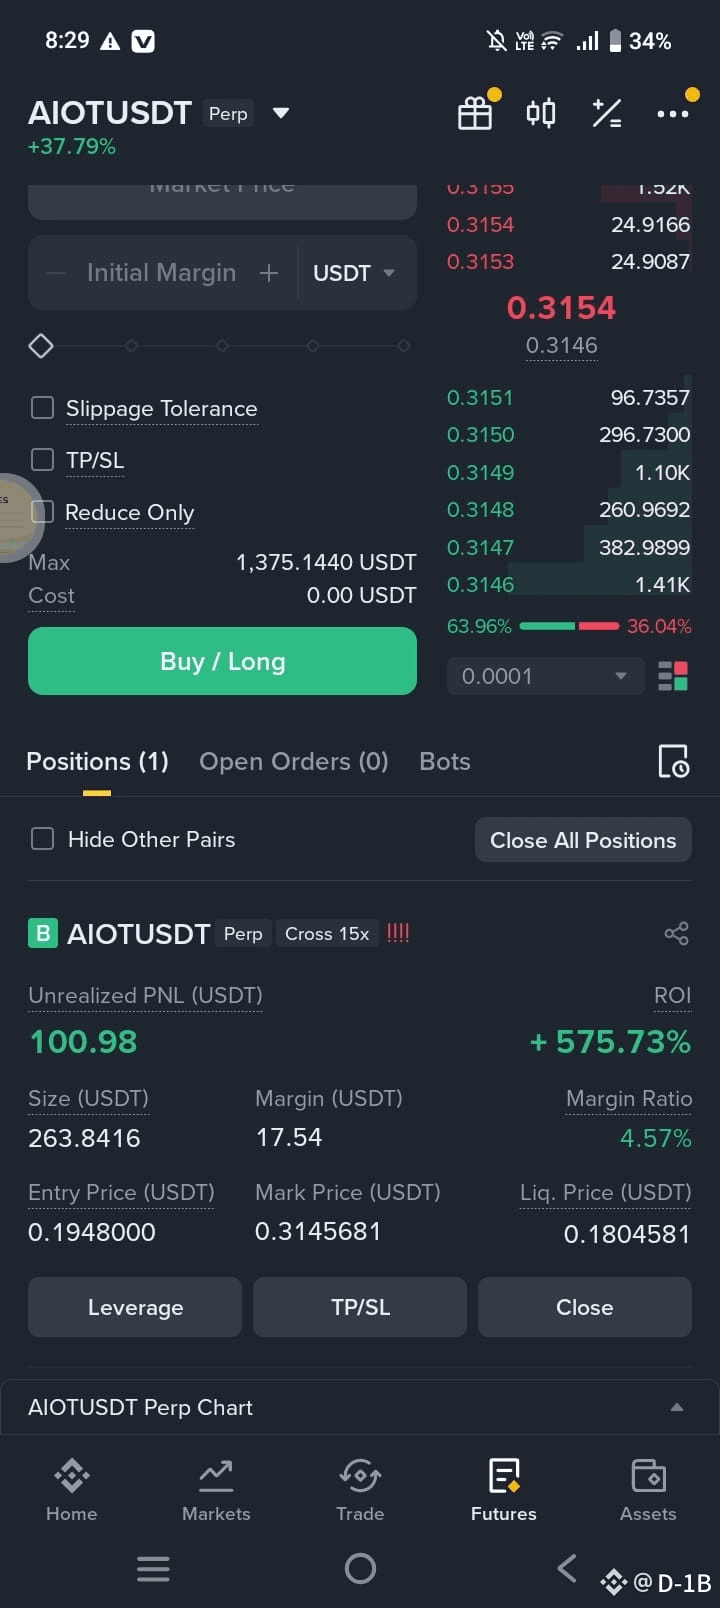Check the TP/SL order option
Viewport: 720px width, 1608px height.
(x=42, y=460)
